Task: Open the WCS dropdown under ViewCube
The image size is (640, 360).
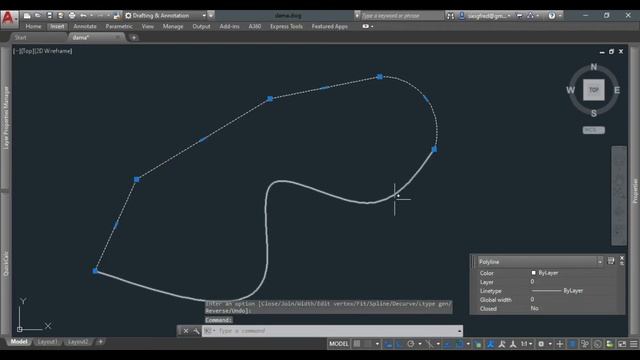Action: 593,130
